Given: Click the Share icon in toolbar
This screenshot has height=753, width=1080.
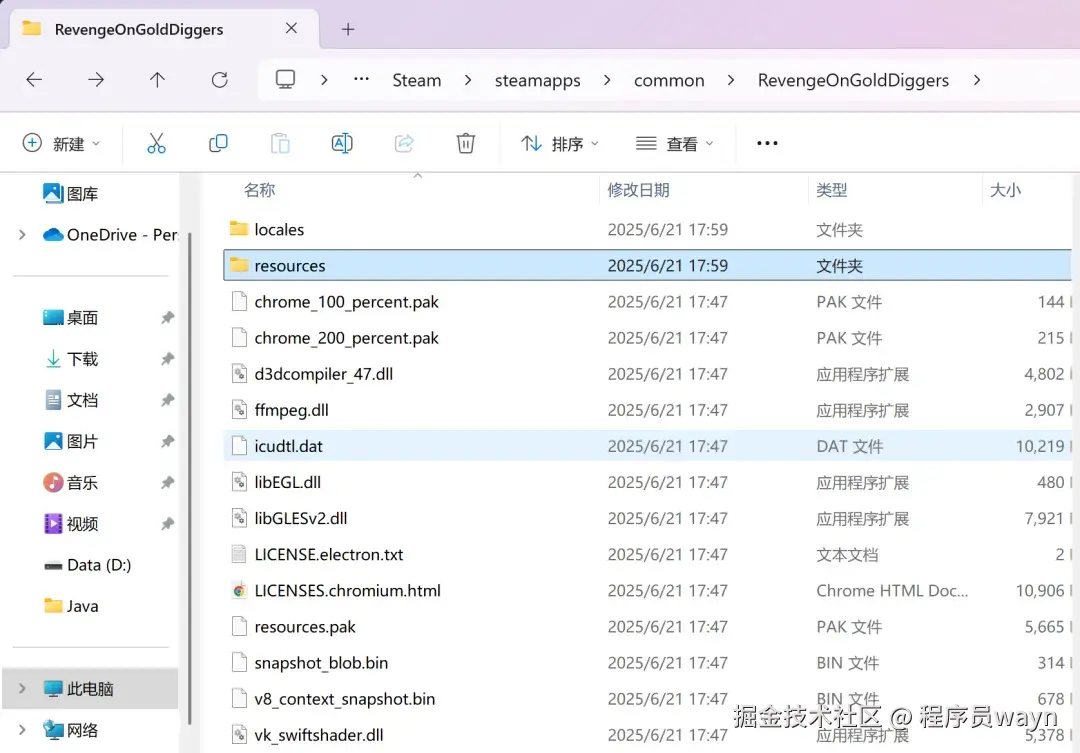Looking at the screenshot, I should click(404, 143).
